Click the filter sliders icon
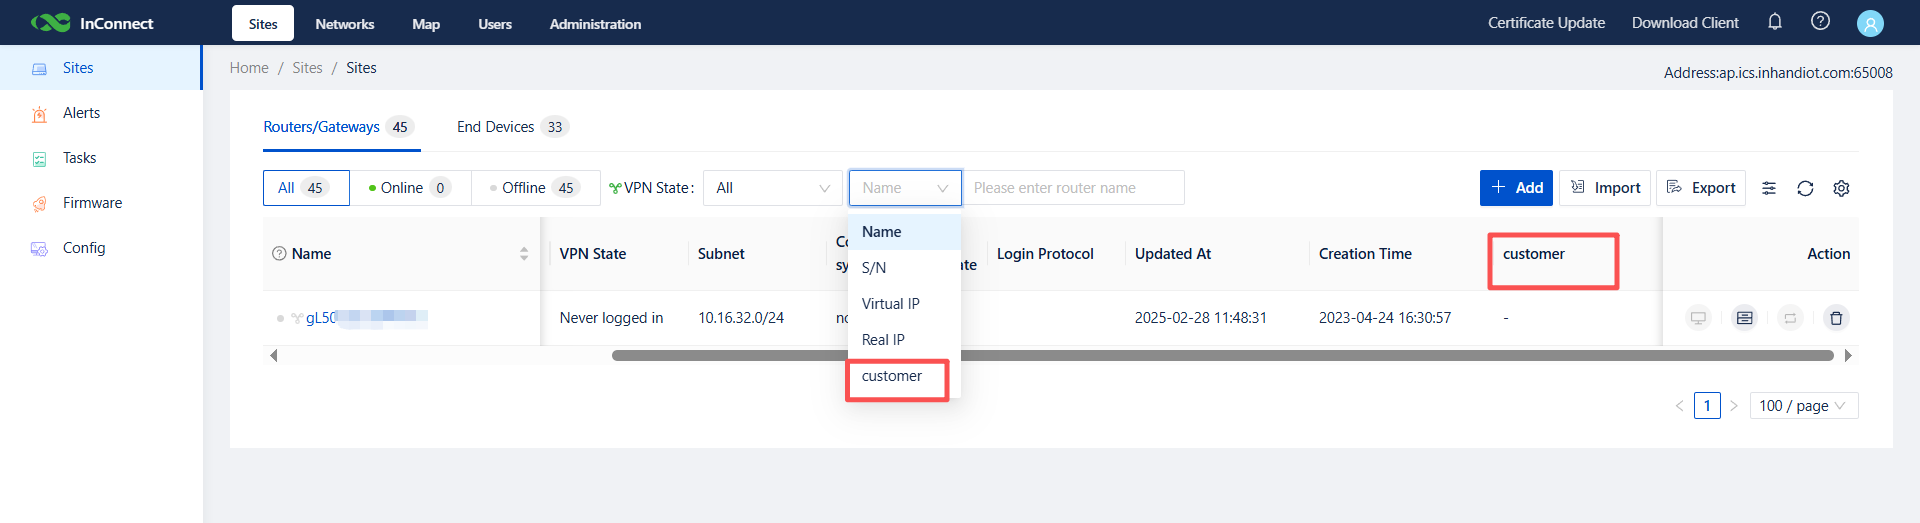 click(1769, 188)
